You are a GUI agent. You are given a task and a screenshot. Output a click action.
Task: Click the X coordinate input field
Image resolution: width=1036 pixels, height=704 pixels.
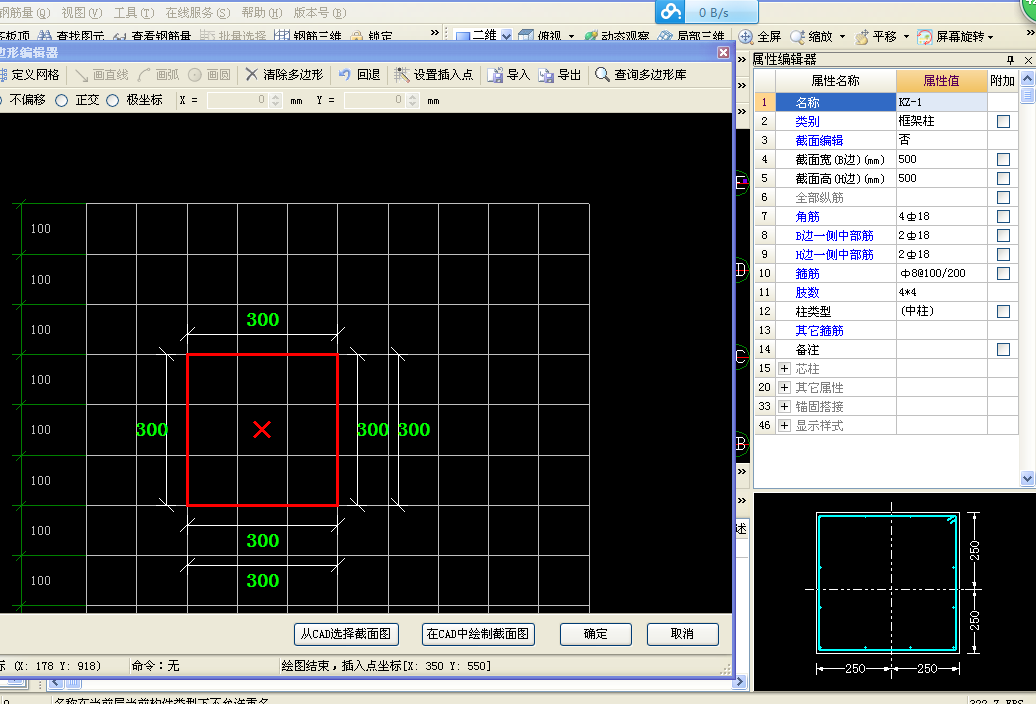point(237,100)
